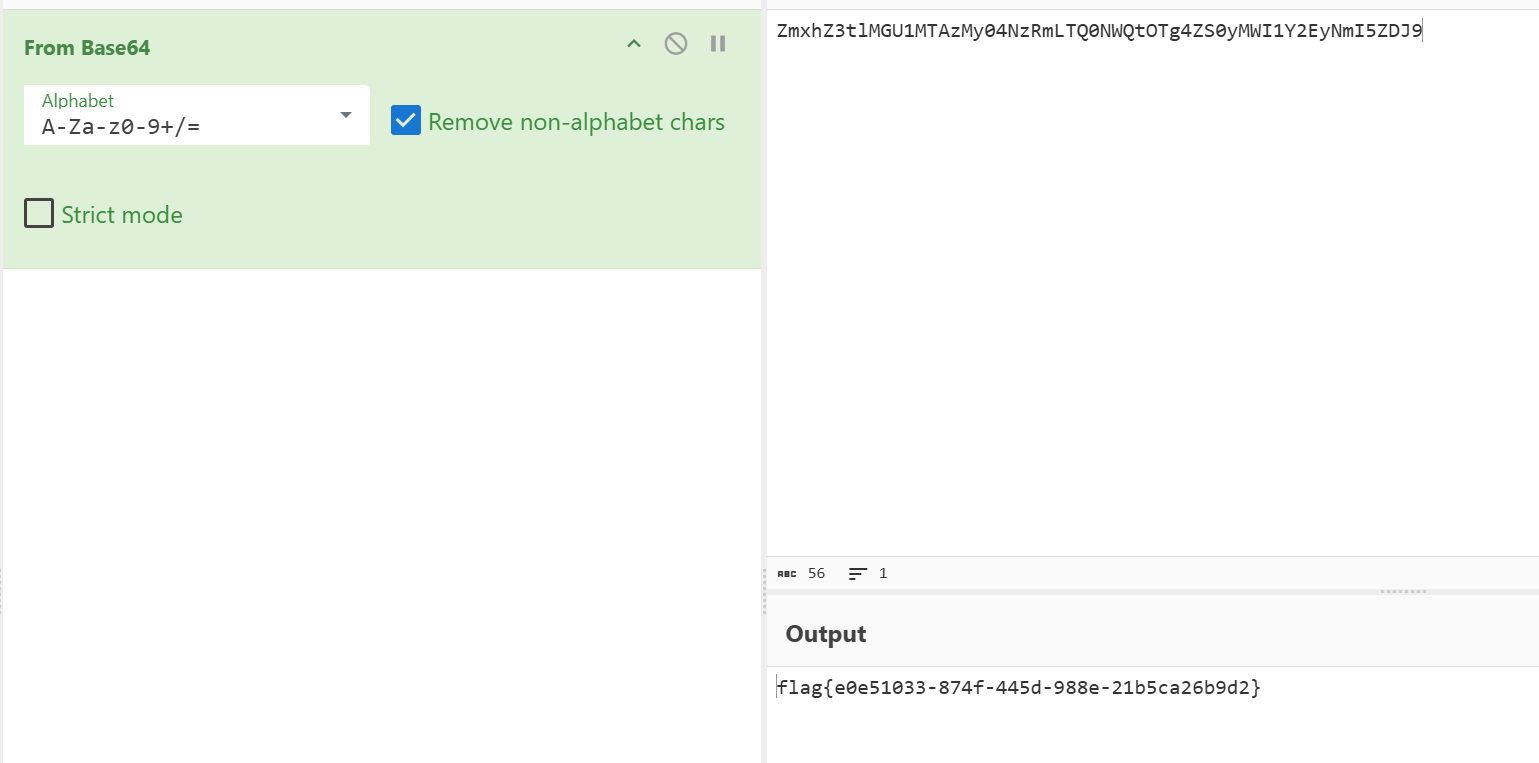Click the line count icon

[x=858, y=574]
